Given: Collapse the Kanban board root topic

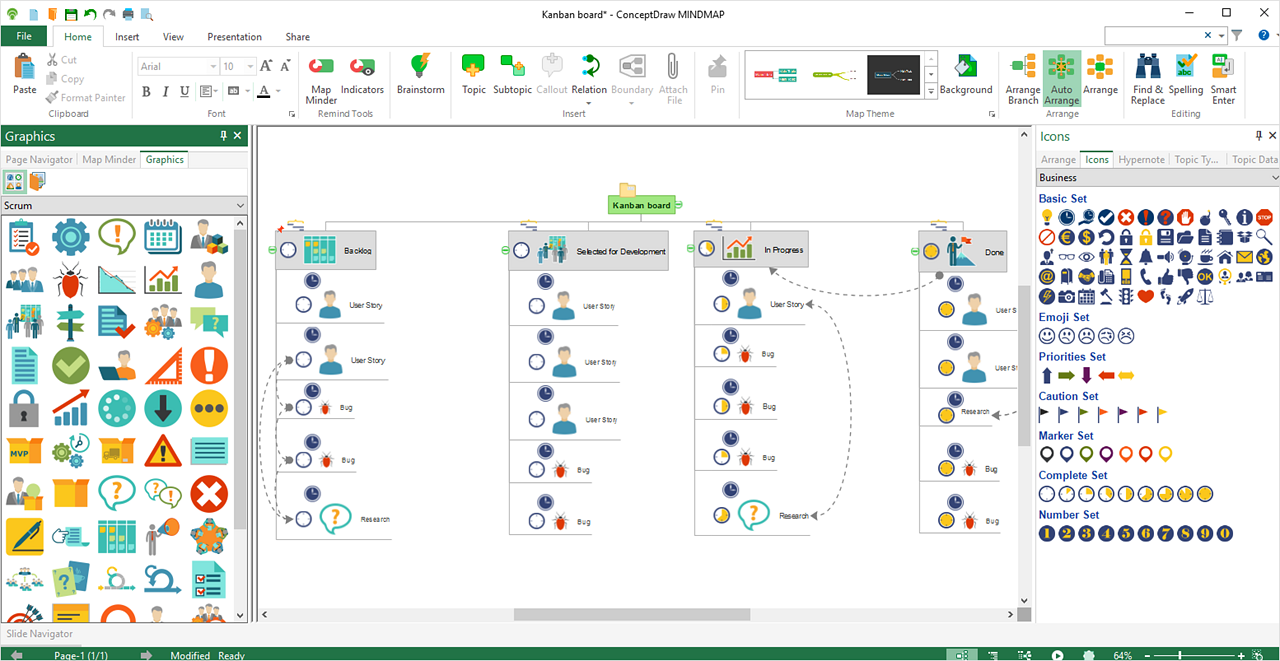Looking at the screenshot, I should point(678,205).
